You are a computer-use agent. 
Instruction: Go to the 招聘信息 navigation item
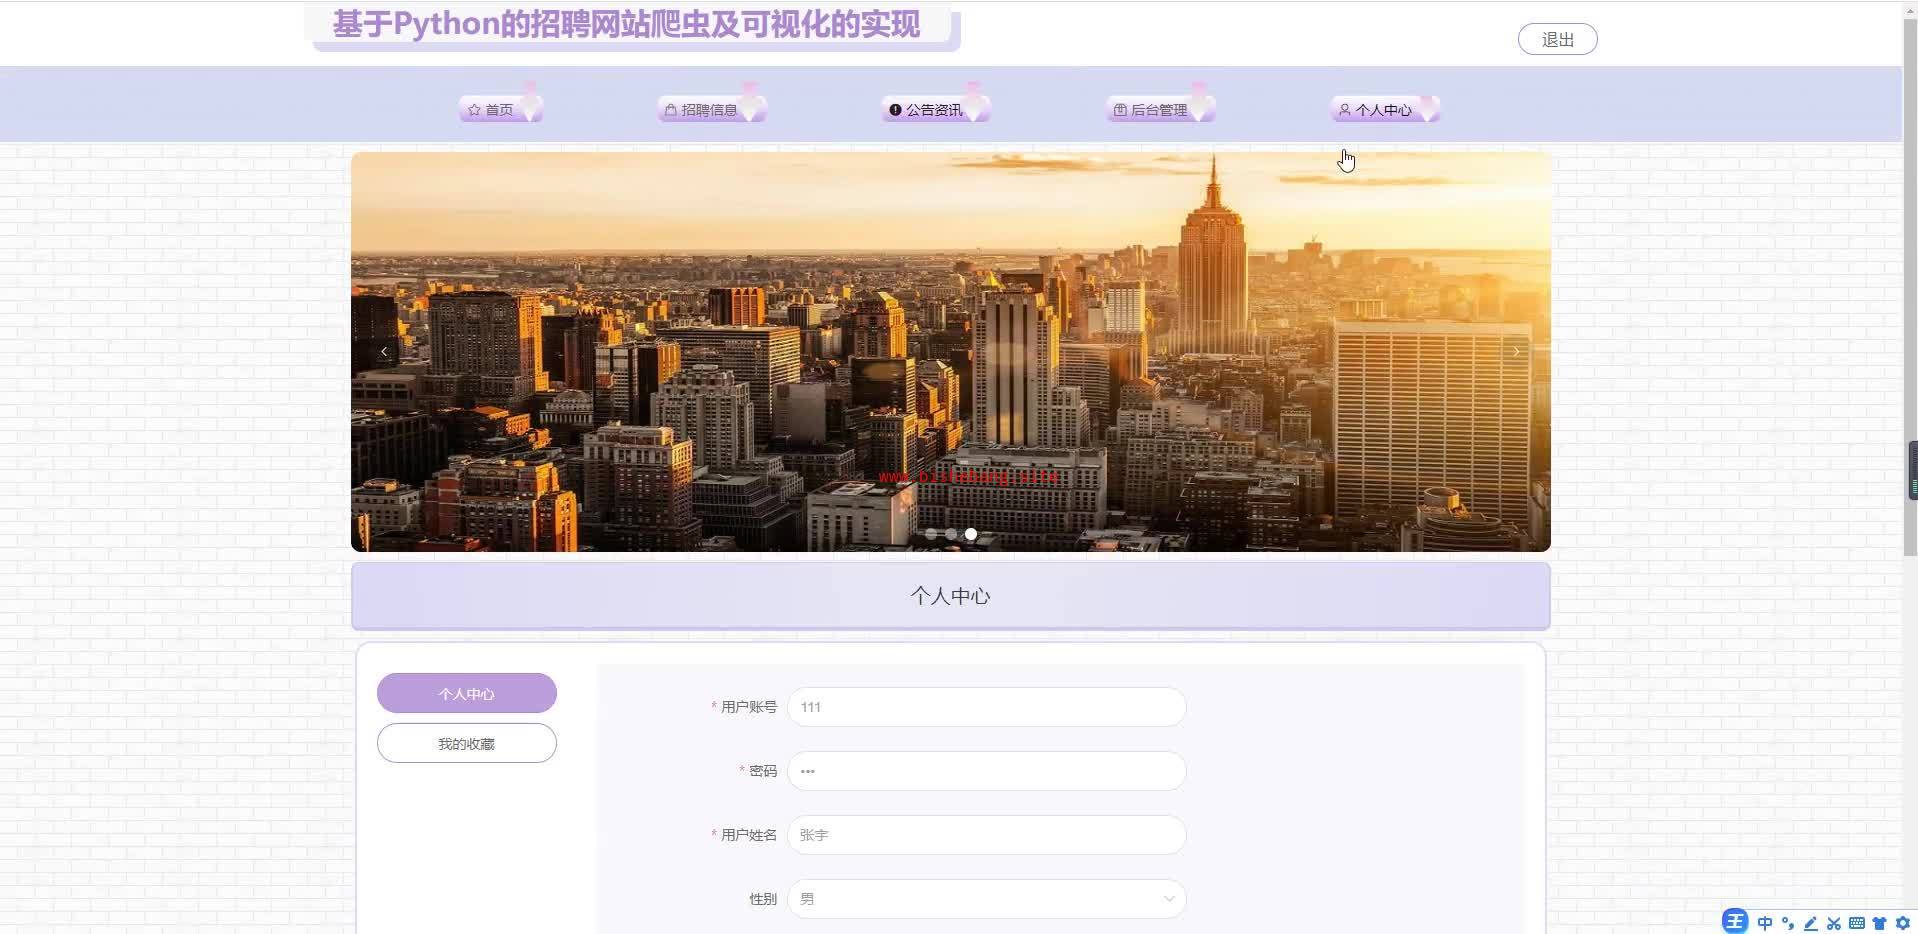click(710, 110)
